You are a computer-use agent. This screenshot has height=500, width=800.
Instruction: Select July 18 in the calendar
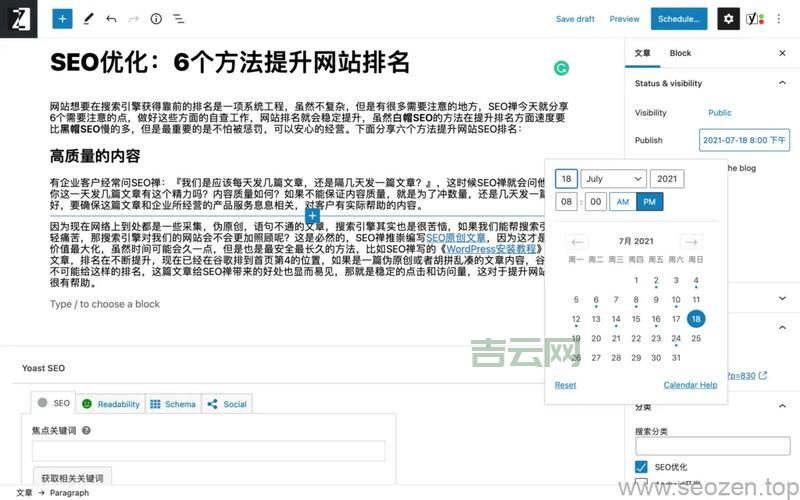[x=696, y=319]
